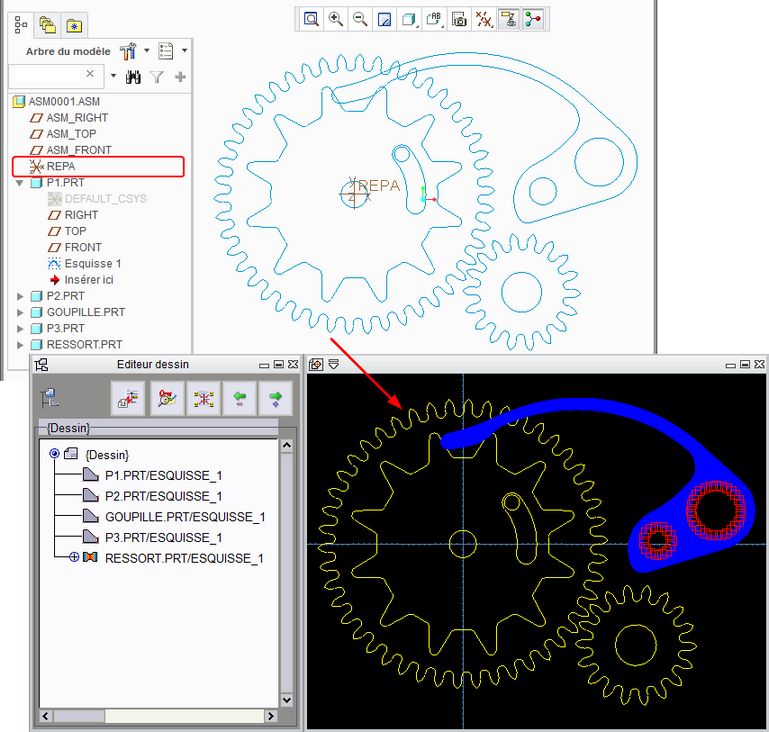Open the view manager camera icon
Image resolution: width=769 pixels, height=732 pixels.
460,20
